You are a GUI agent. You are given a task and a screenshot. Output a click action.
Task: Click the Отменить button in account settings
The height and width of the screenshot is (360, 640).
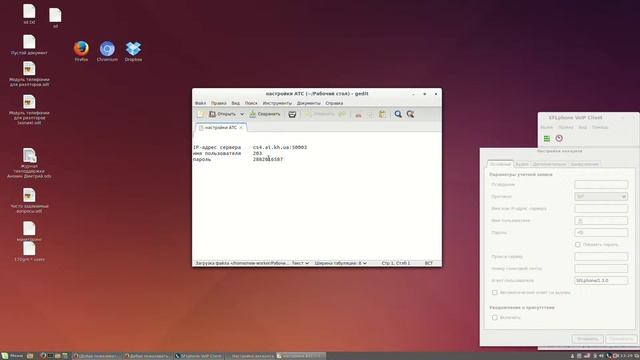587,339
